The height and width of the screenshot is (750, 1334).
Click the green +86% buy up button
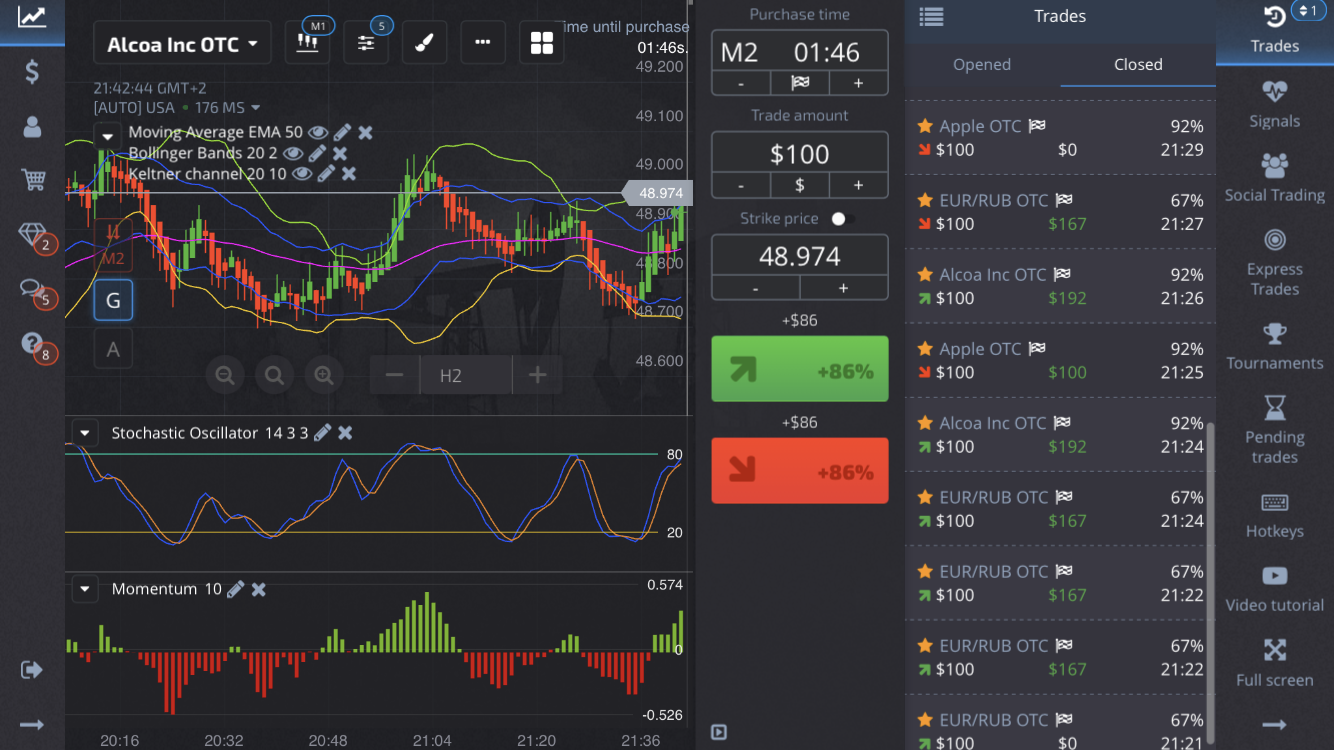pos(800,369)
